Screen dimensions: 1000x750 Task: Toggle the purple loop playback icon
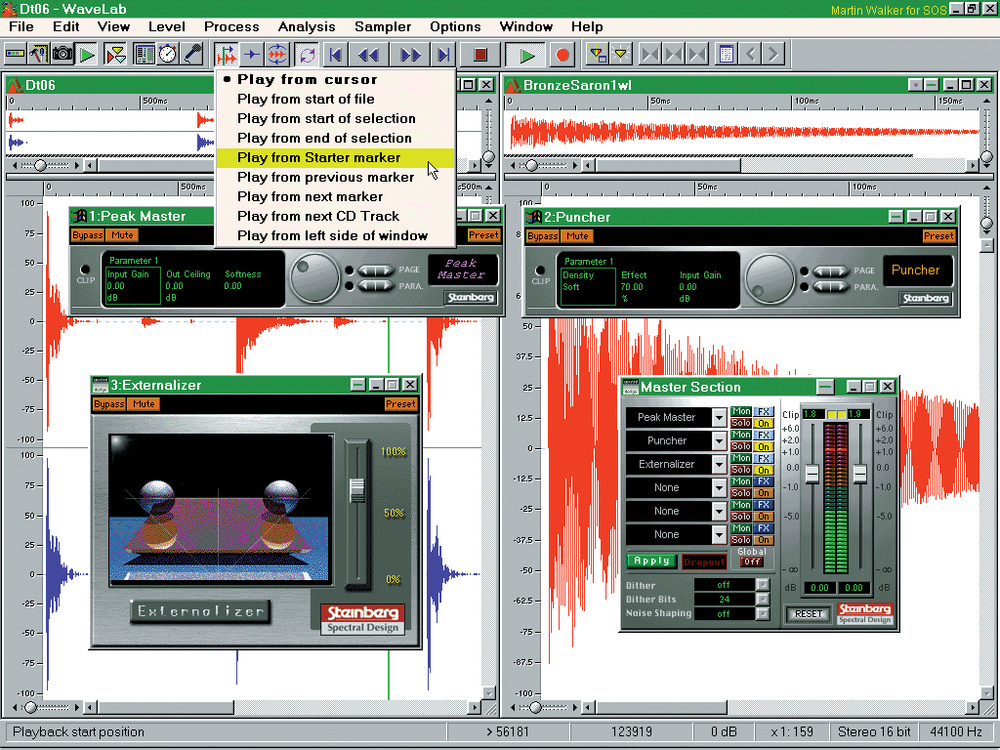pyautogui.click(x=307, y=55)
